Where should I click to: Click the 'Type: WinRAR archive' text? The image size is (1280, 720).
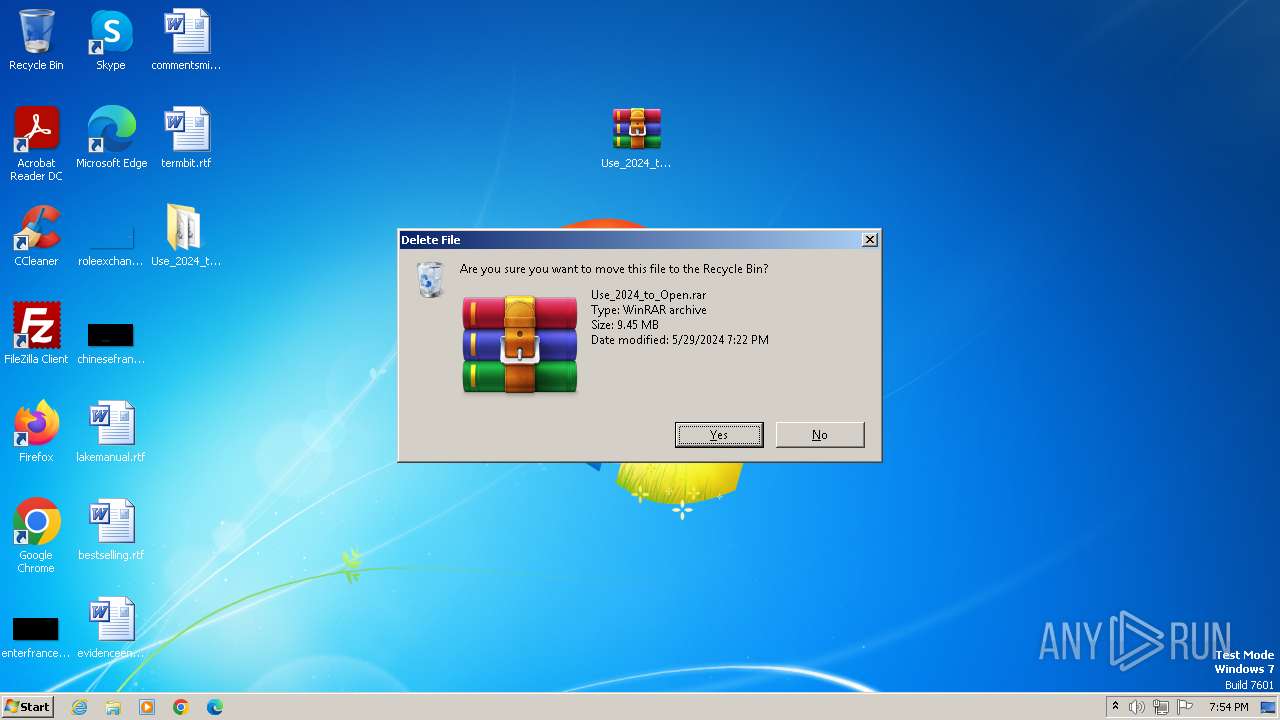tap(648, 310)
